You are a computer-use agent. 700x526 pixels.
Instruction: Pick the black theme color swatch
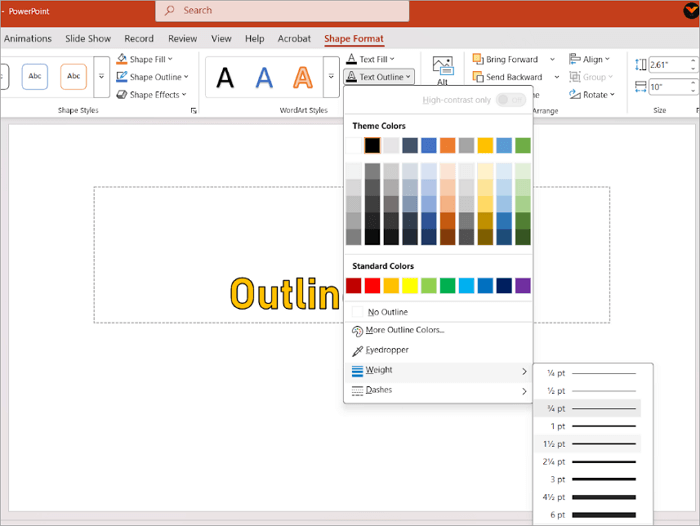[x=372, y=145]
